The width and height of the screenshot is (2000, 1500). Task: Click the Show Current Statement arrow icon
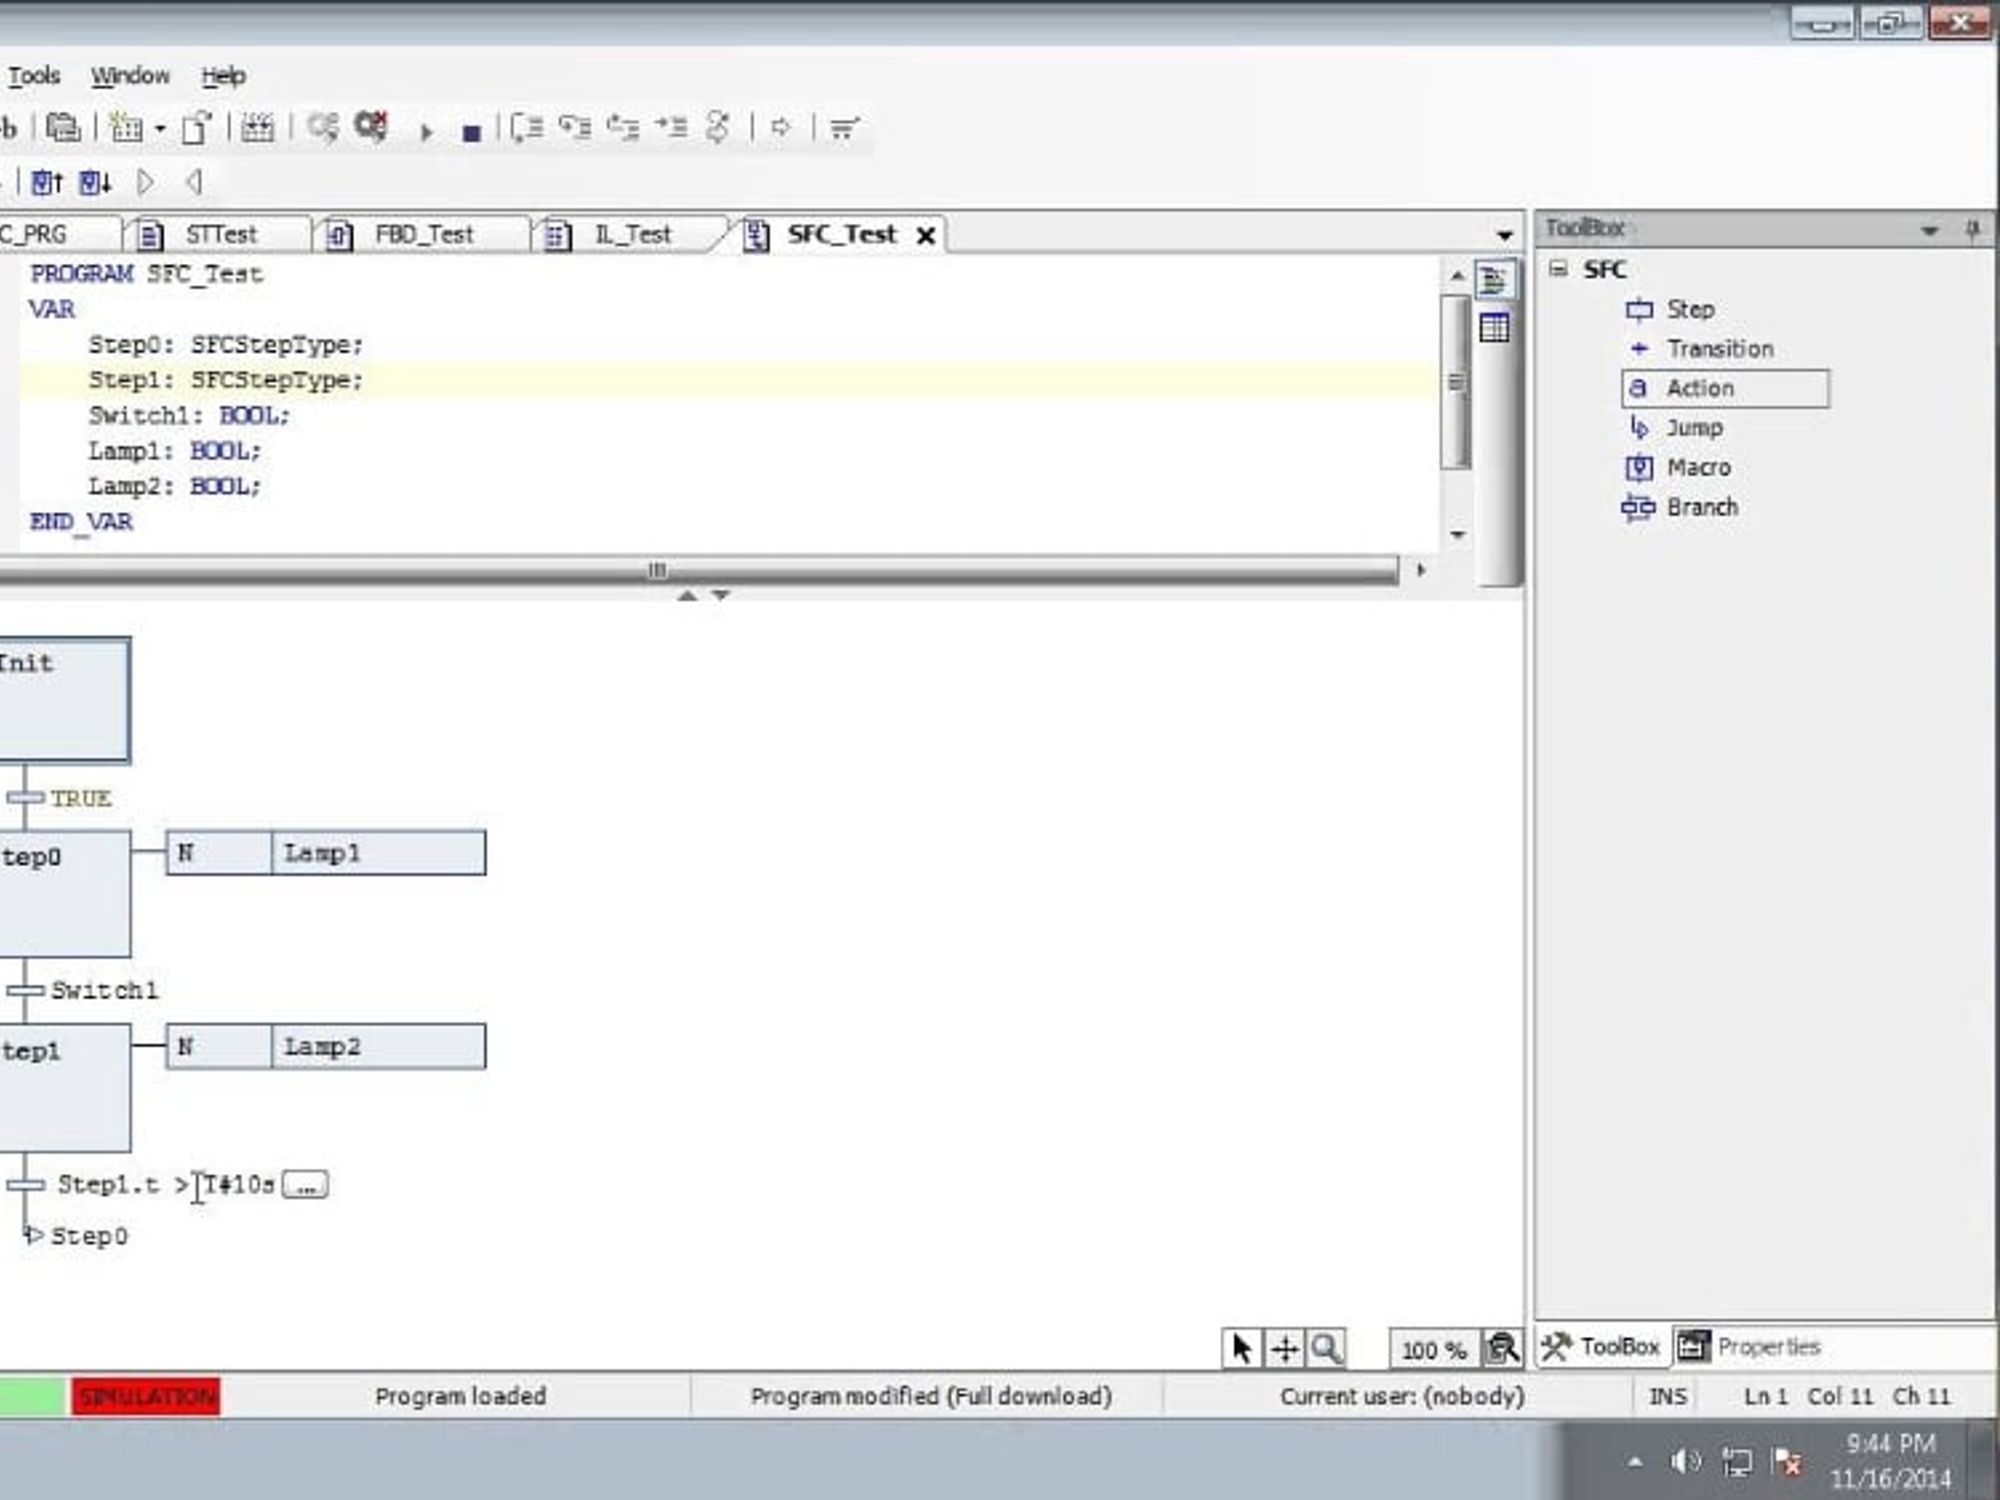[x=781, y=128]
